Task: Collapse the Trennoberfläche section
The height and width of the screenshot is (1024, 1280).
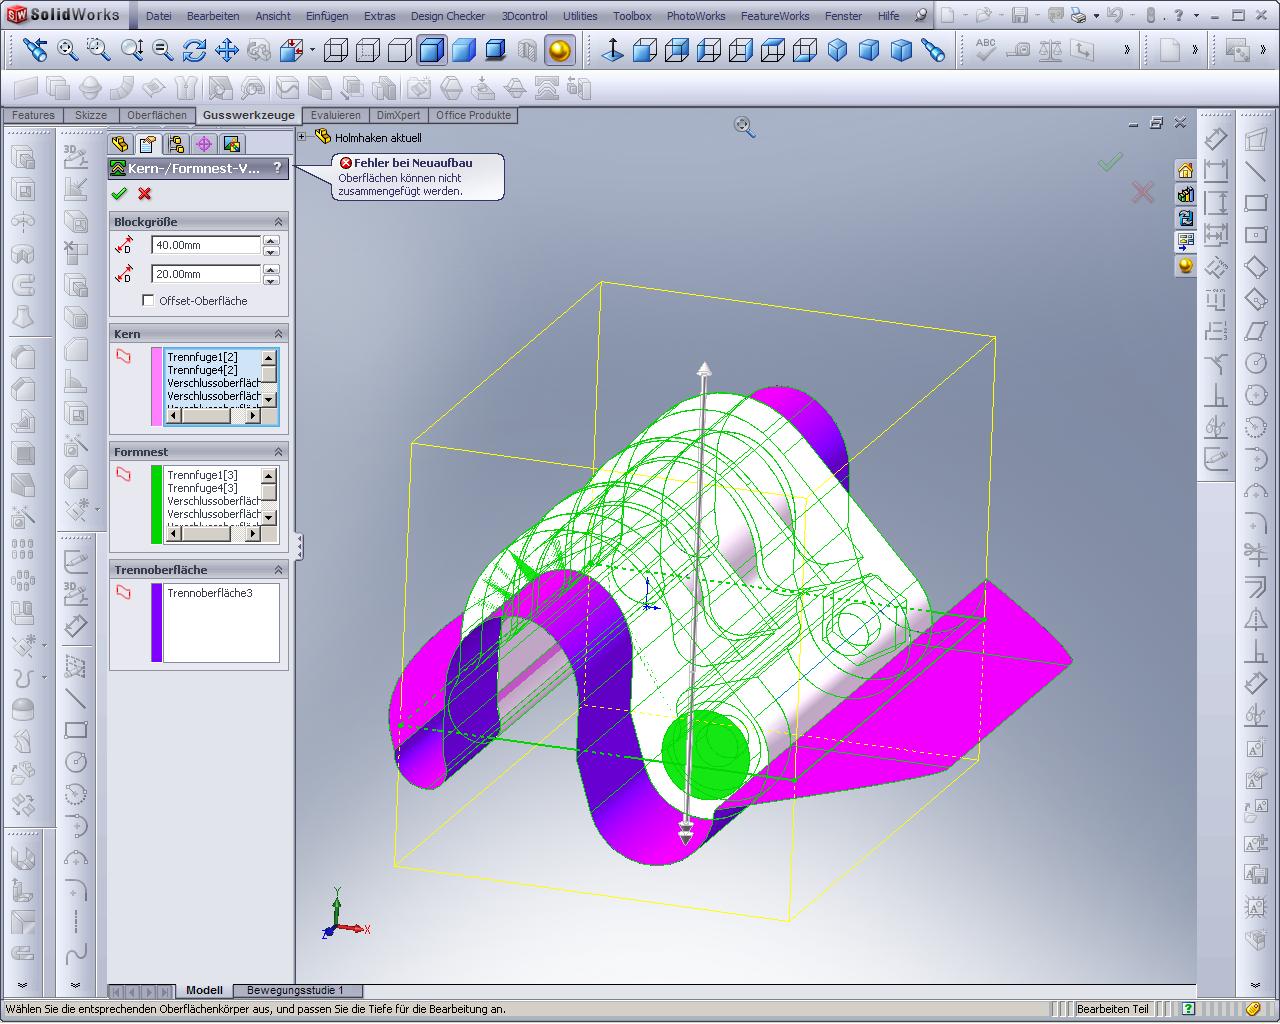Action: [279, 570]
